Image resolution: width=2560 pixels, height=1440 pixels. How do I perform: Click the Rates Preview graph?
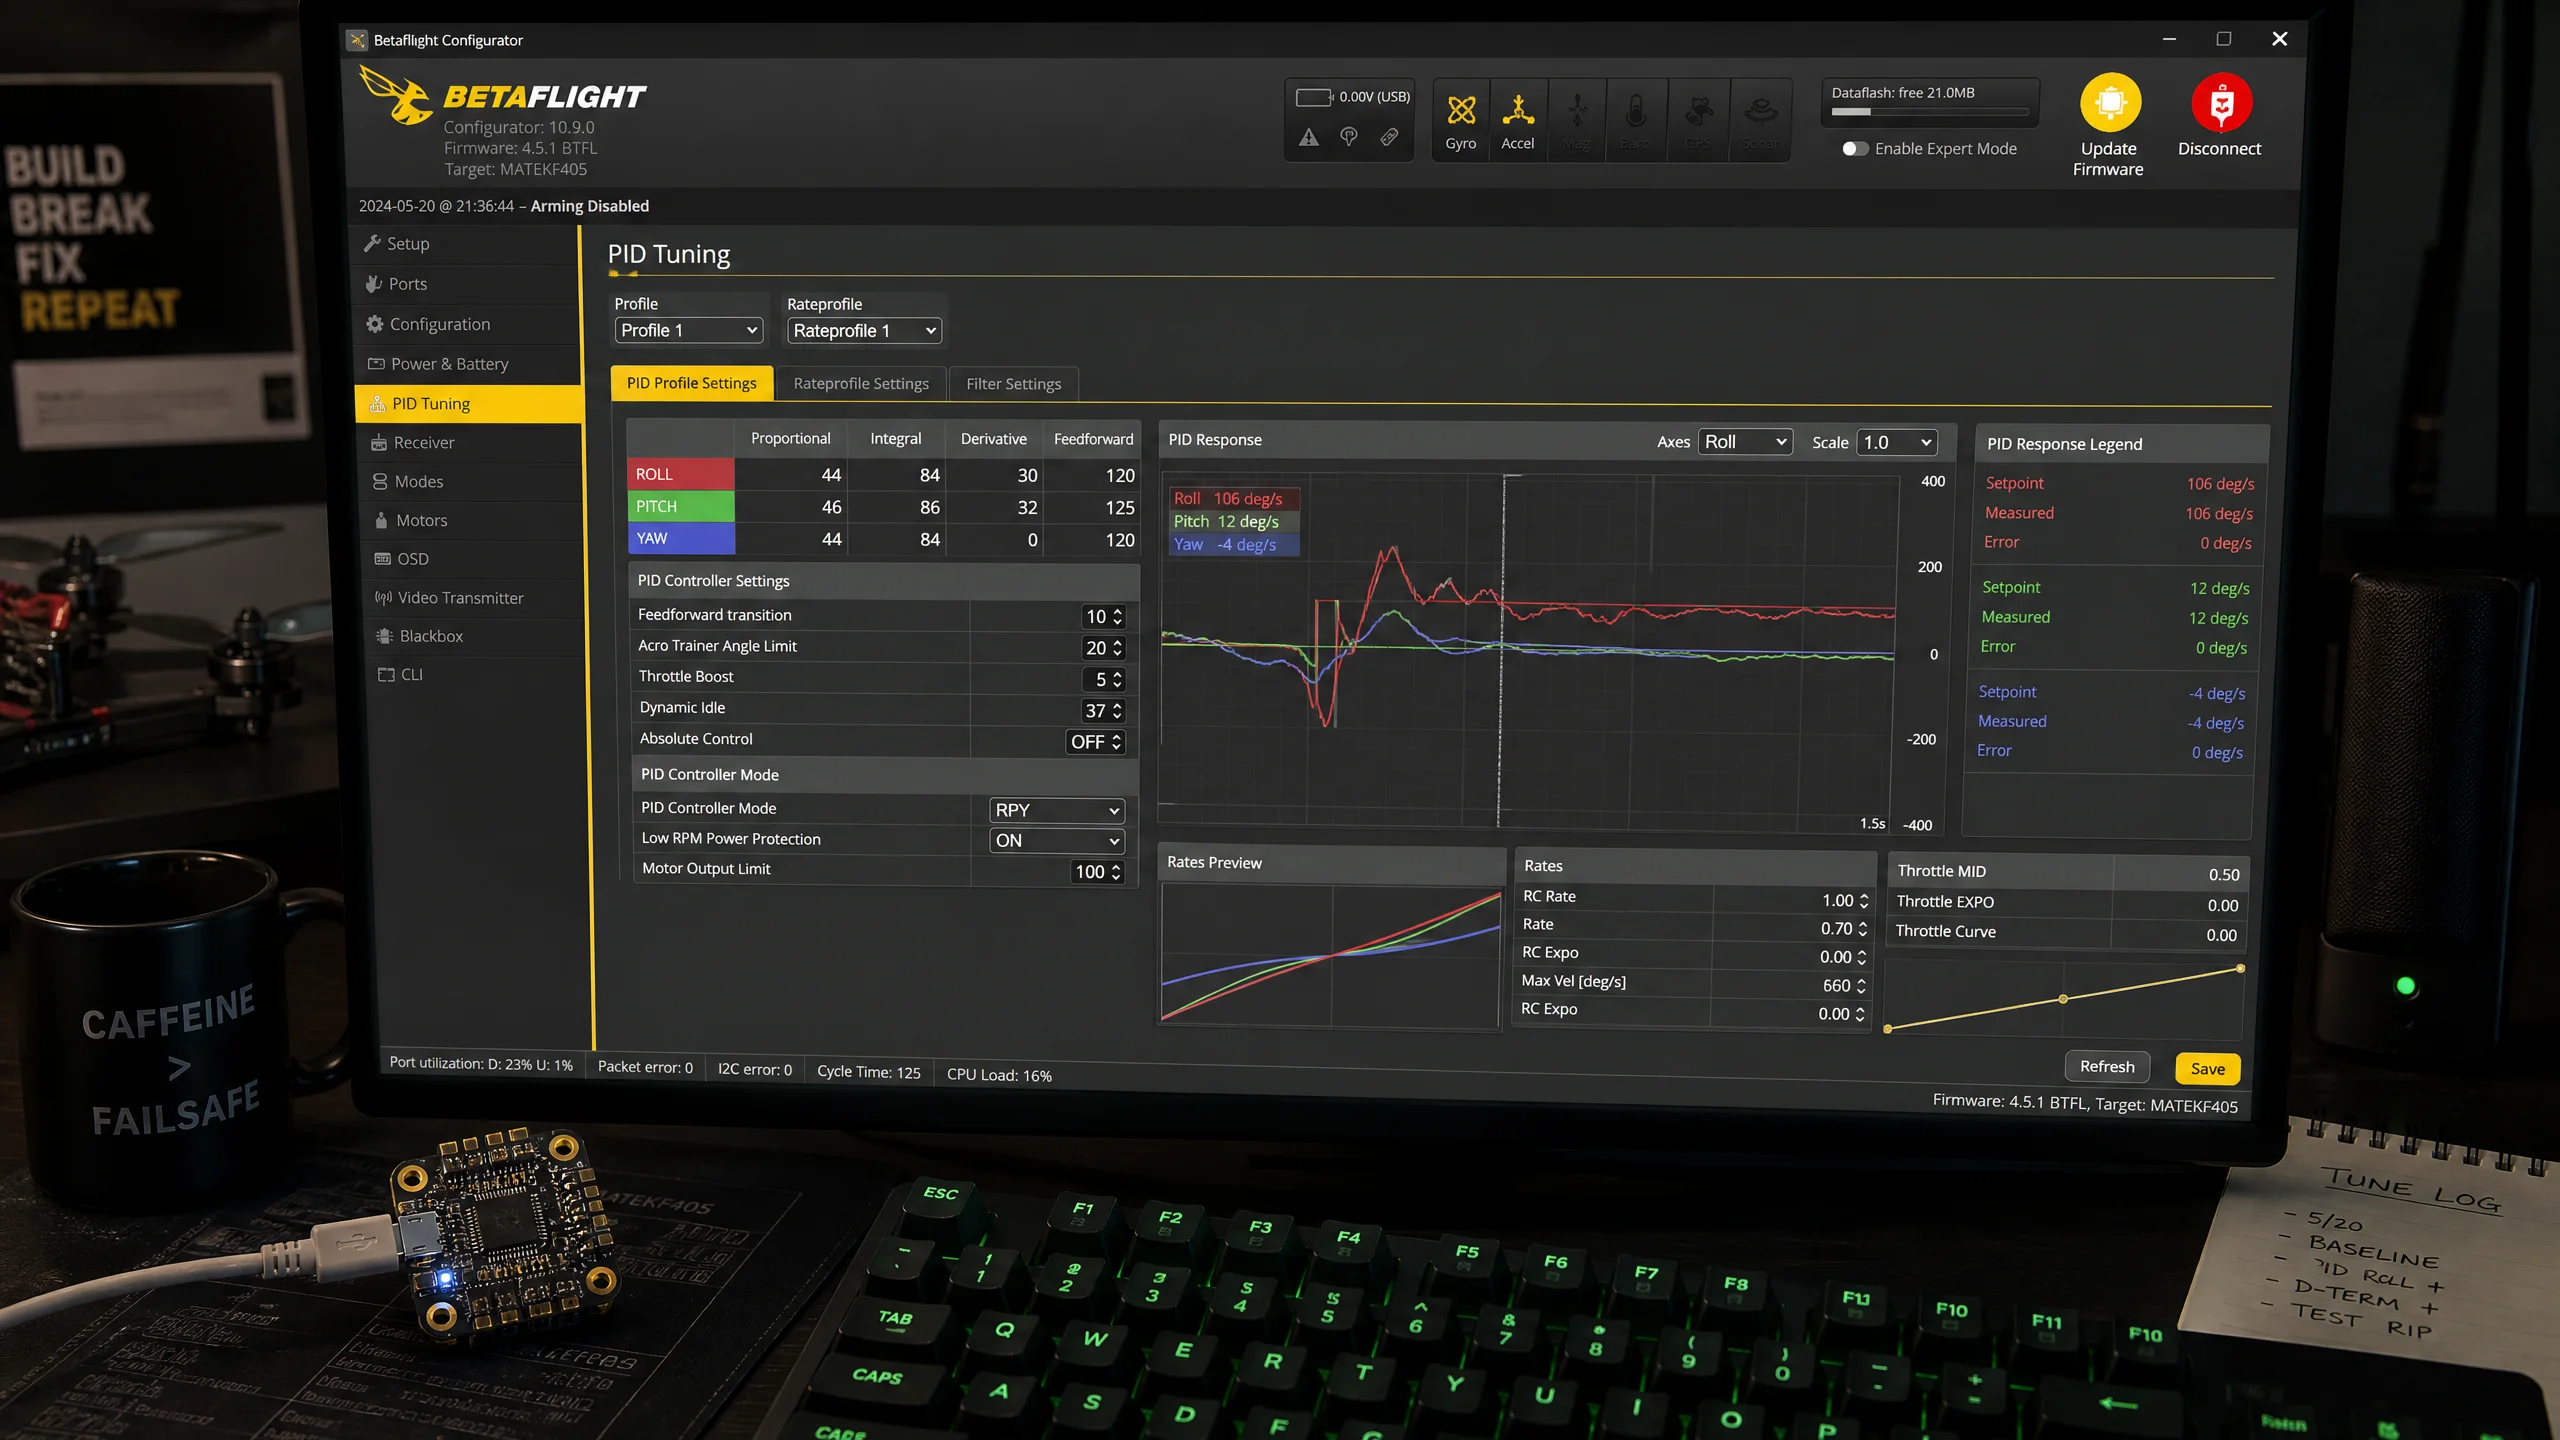point(1330,955)
